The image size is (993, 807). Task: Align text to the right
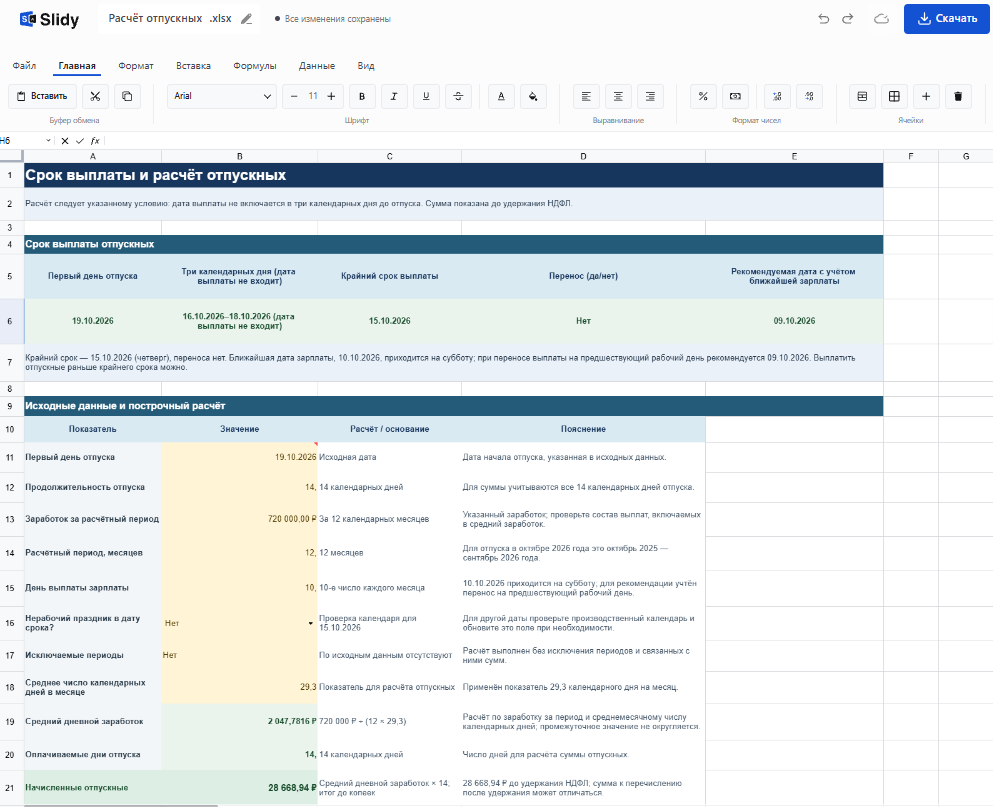pyautogui.click(x=650, y=96)
